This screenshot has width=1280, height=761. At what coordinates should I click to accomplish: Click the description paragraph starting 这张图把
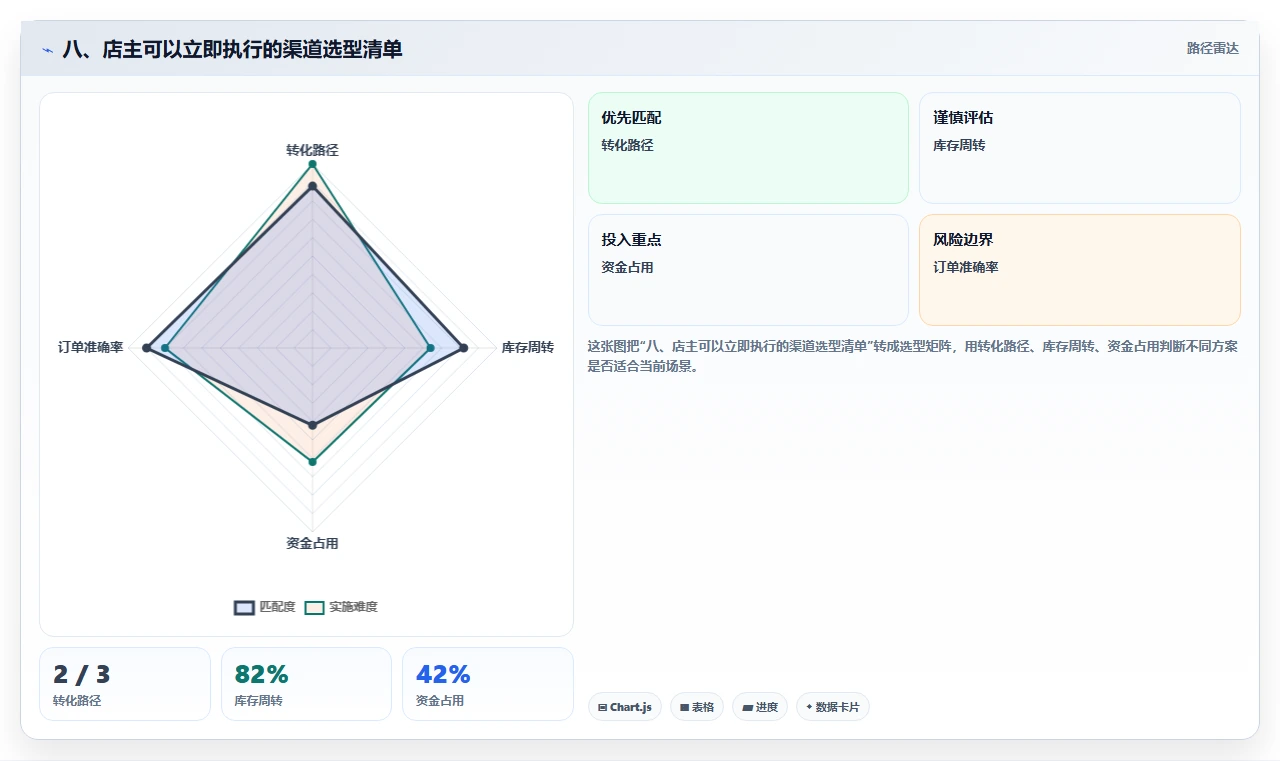(913, 356)
